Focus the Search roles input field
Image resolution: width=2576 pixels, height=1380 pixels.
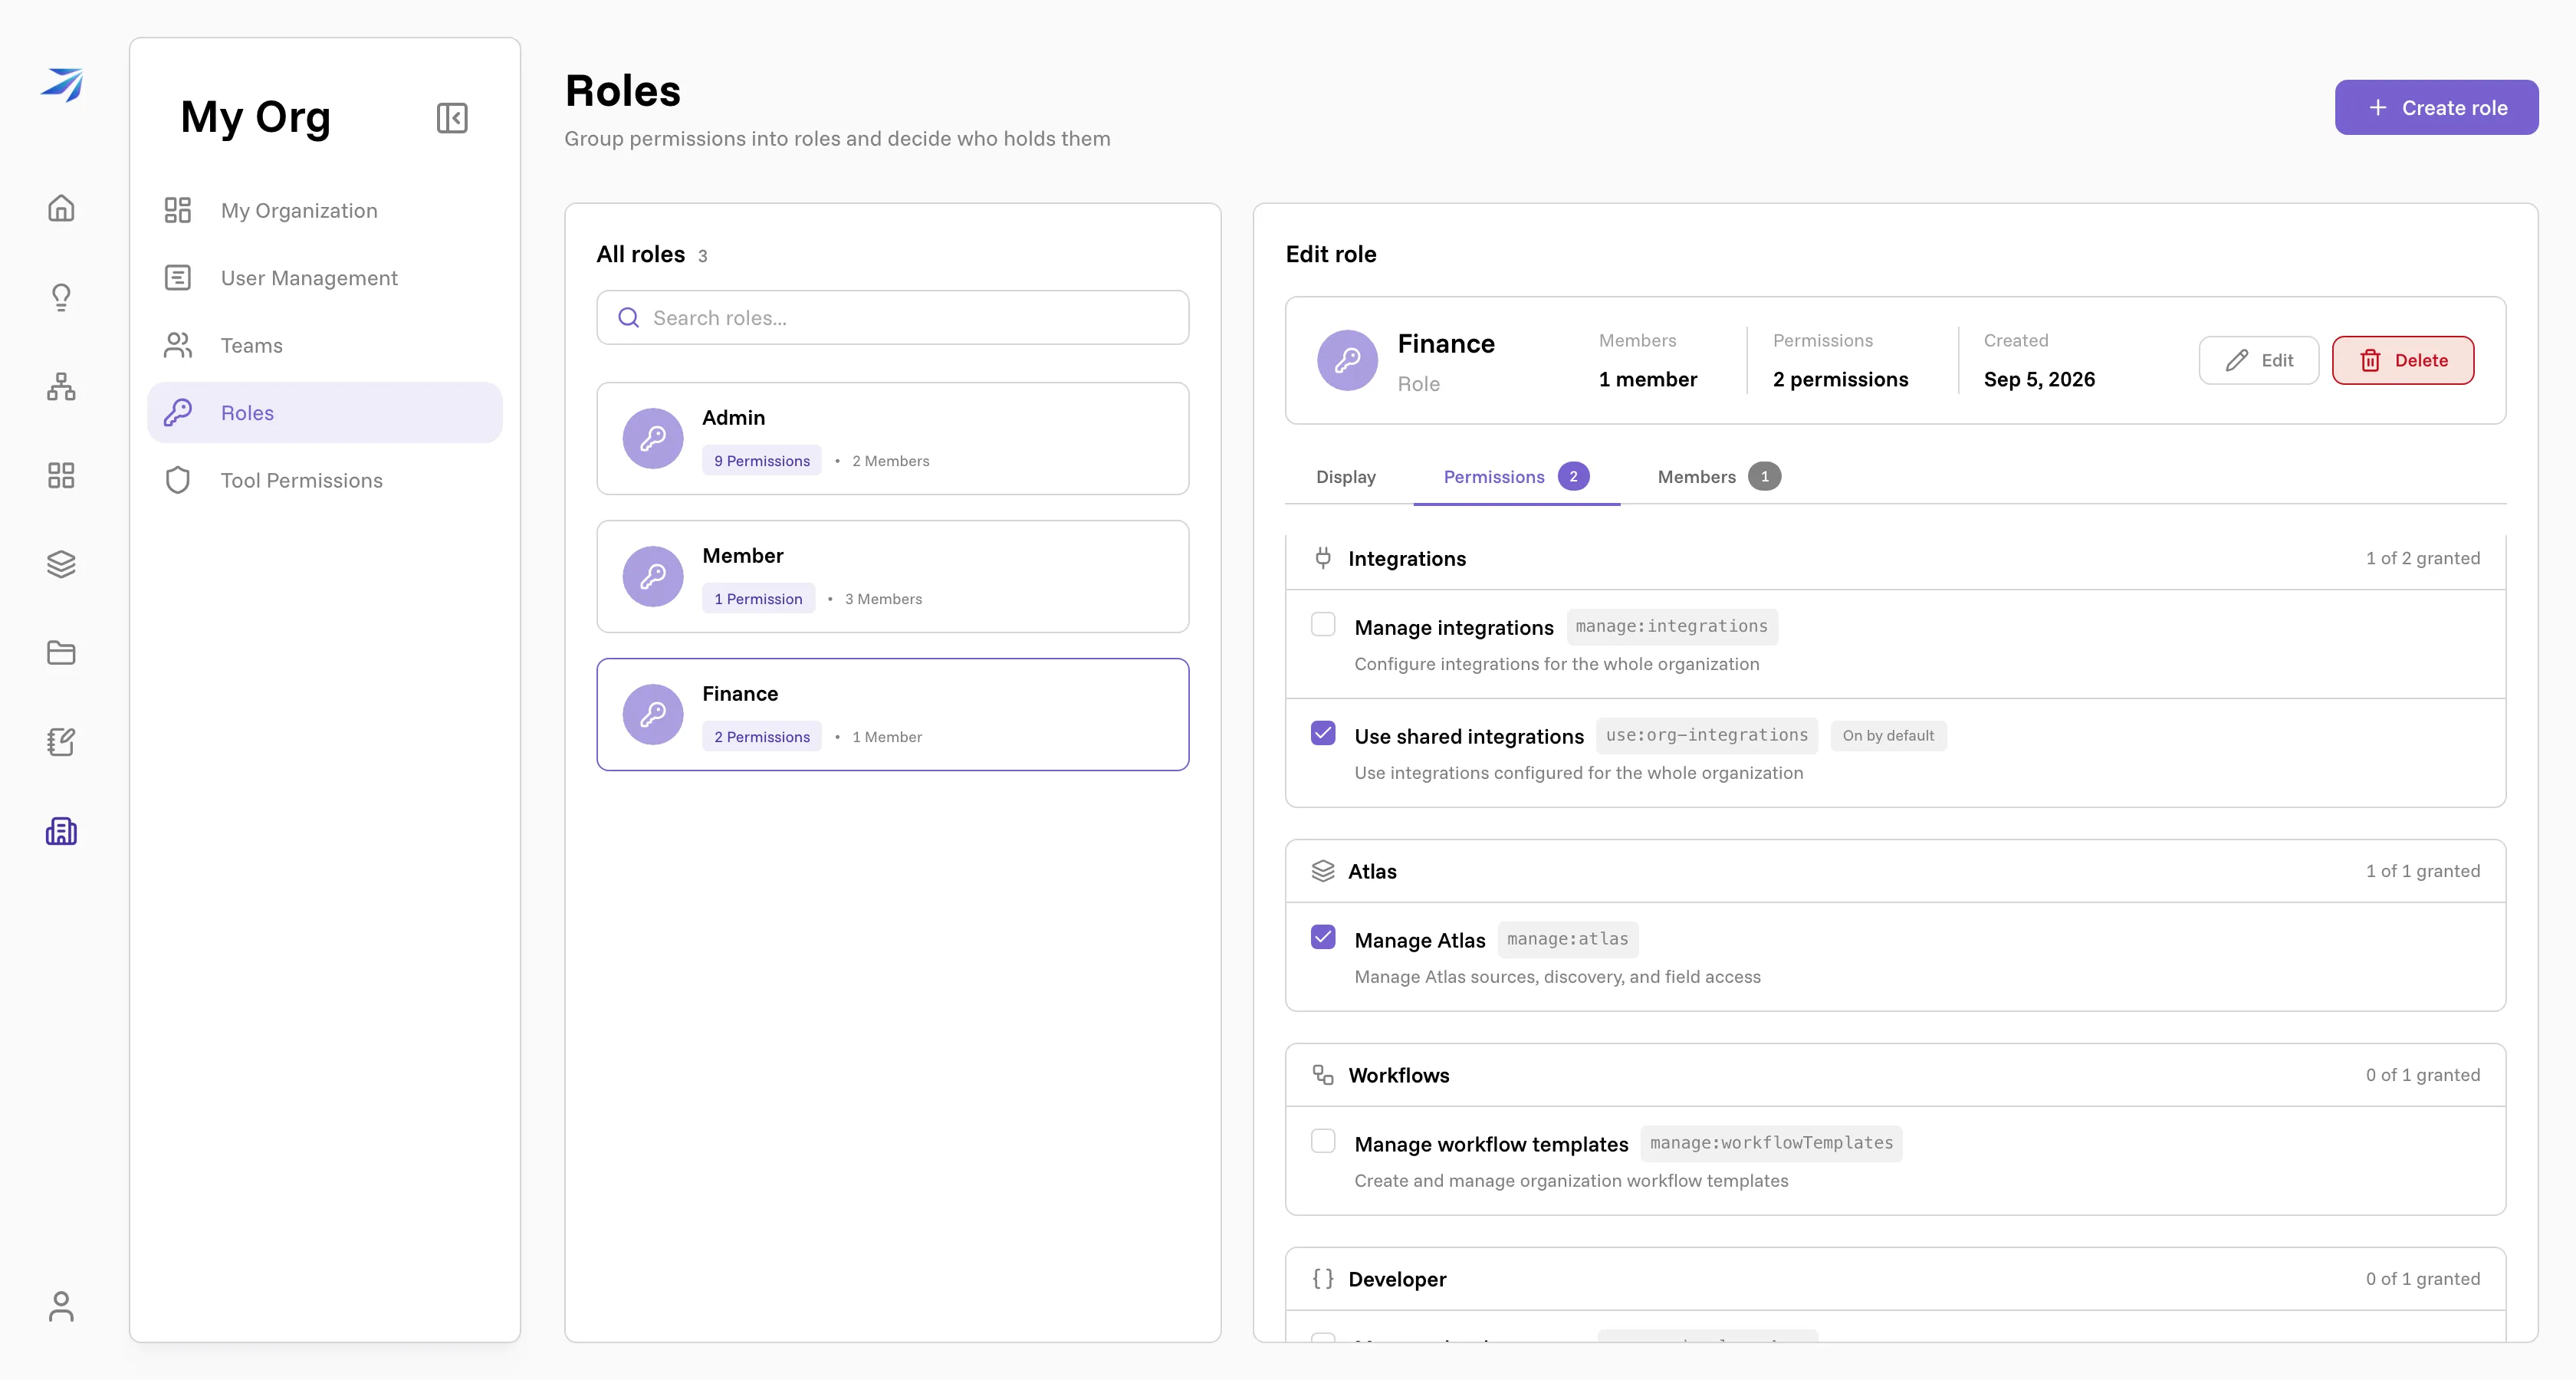click(x=892, y=318)
